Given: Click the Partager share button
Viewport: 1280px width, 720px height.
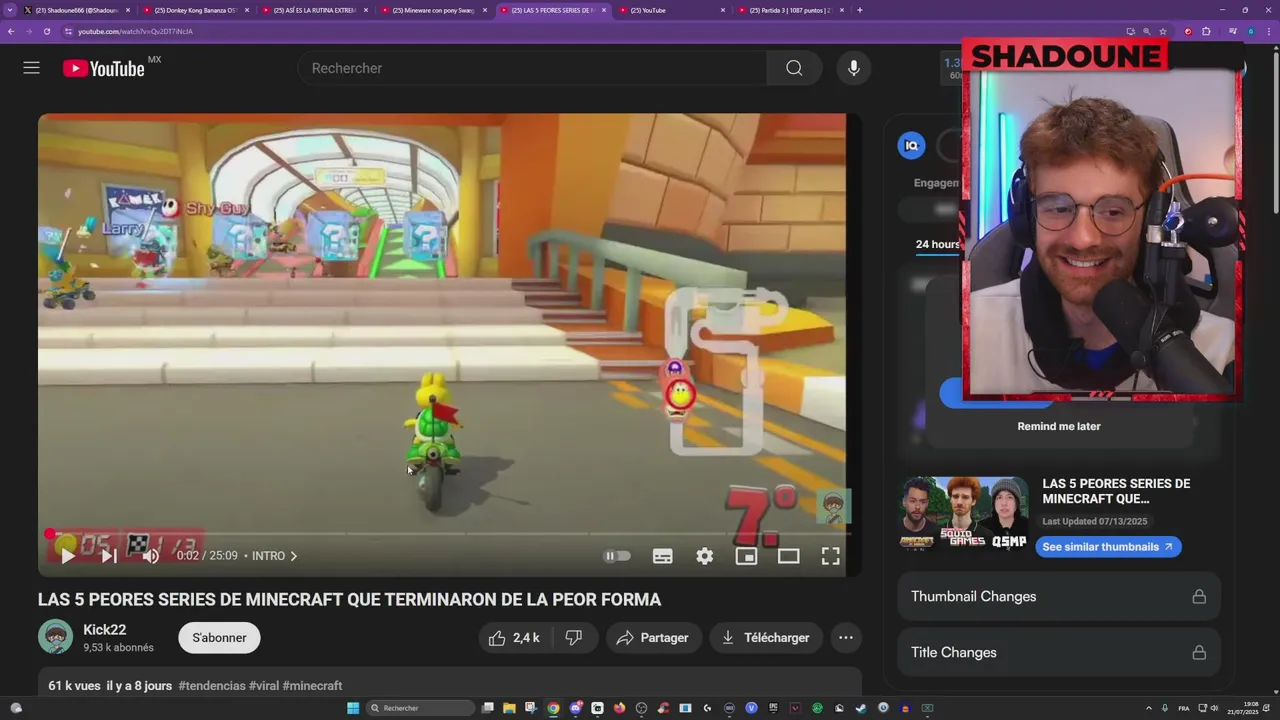Looking at the screenshot, I should click(x=653, y=638).
